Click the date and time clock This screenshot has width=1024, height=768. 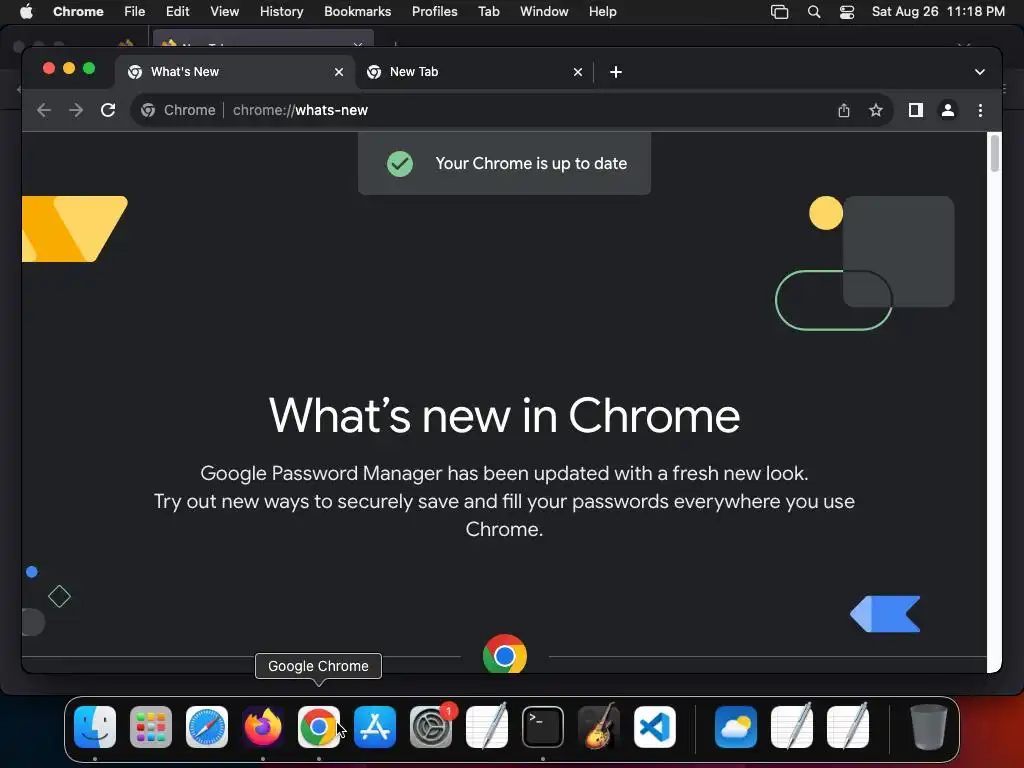[x=938, y=12]
